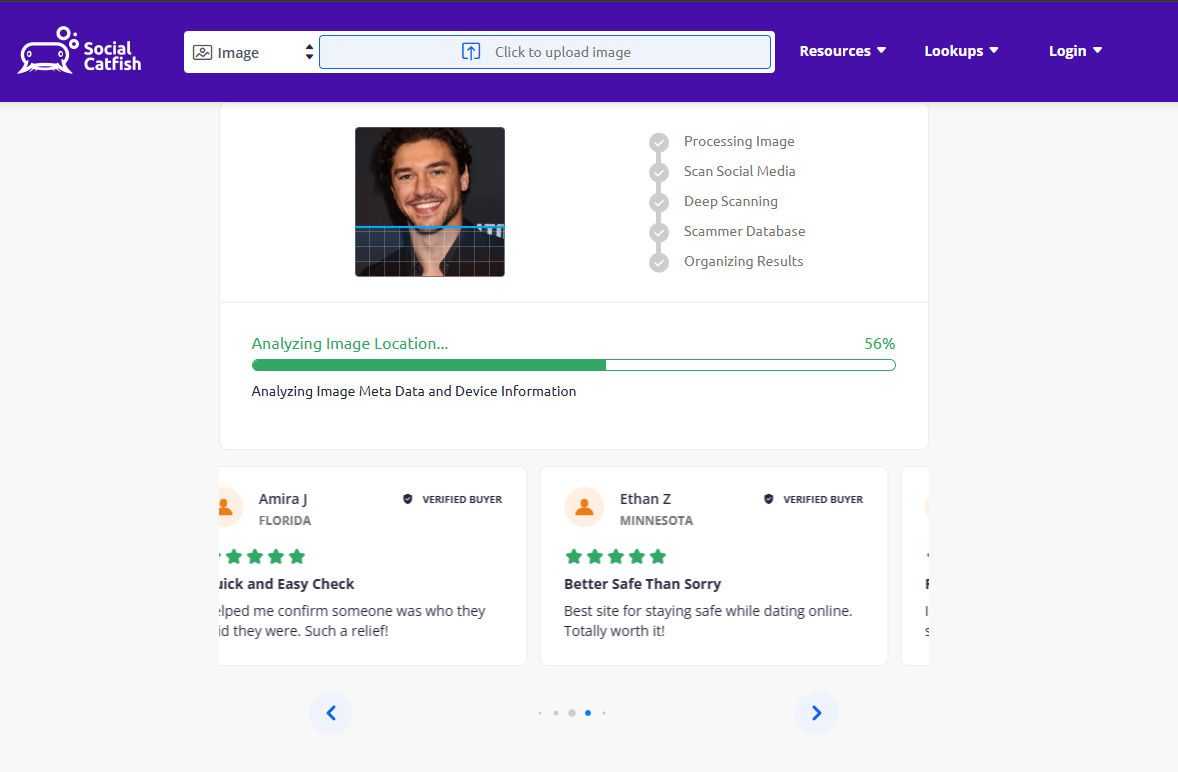Click the shield icon next to Ethan's Verified Buyer
Viewport: 1178px width, 772px height.
(x=769, y=499)
